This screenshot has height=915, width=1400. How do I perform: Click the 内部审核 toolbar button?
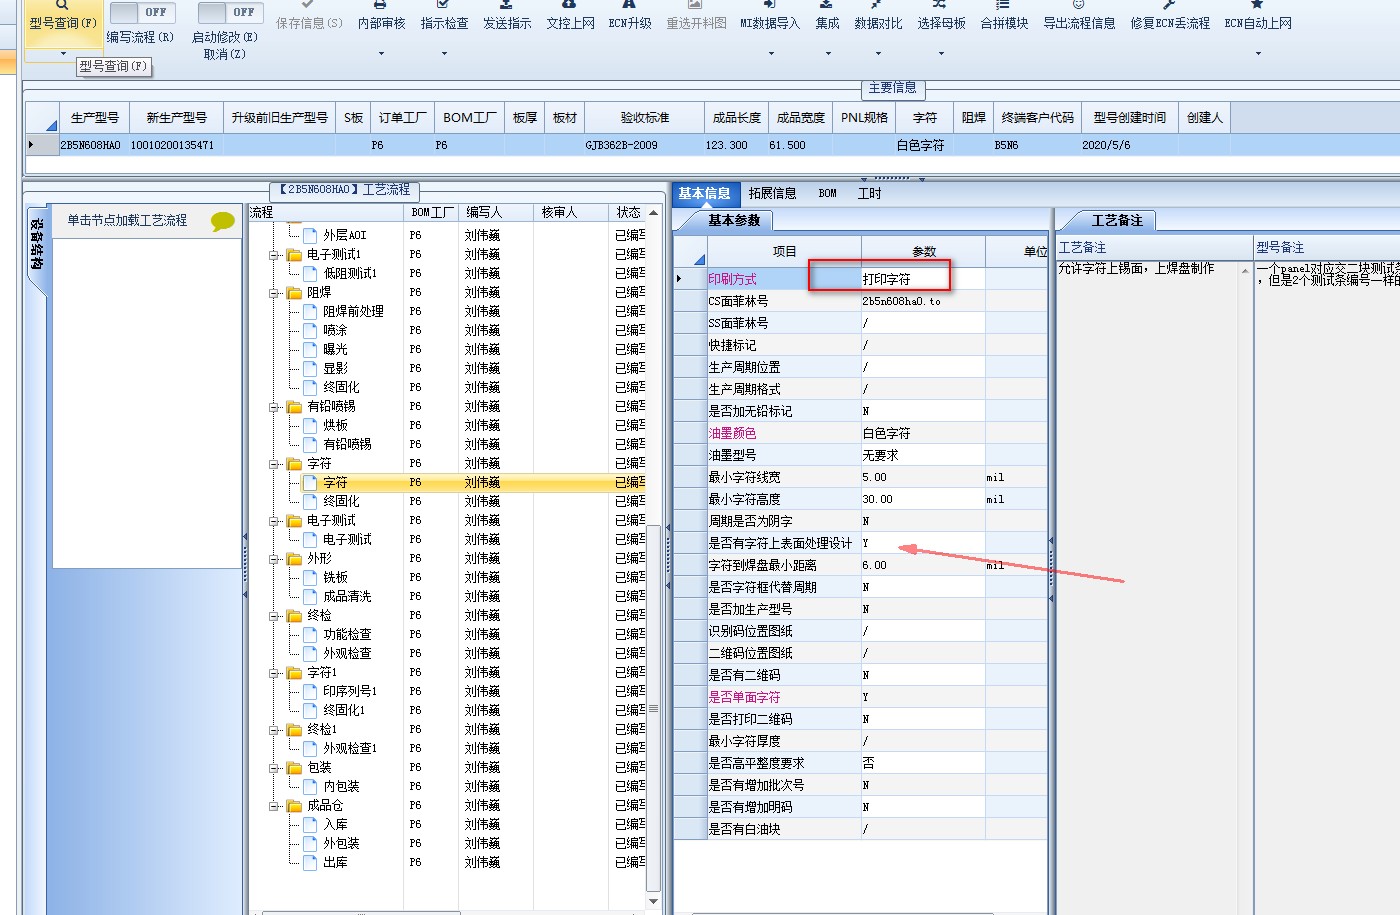click(381, 18)
